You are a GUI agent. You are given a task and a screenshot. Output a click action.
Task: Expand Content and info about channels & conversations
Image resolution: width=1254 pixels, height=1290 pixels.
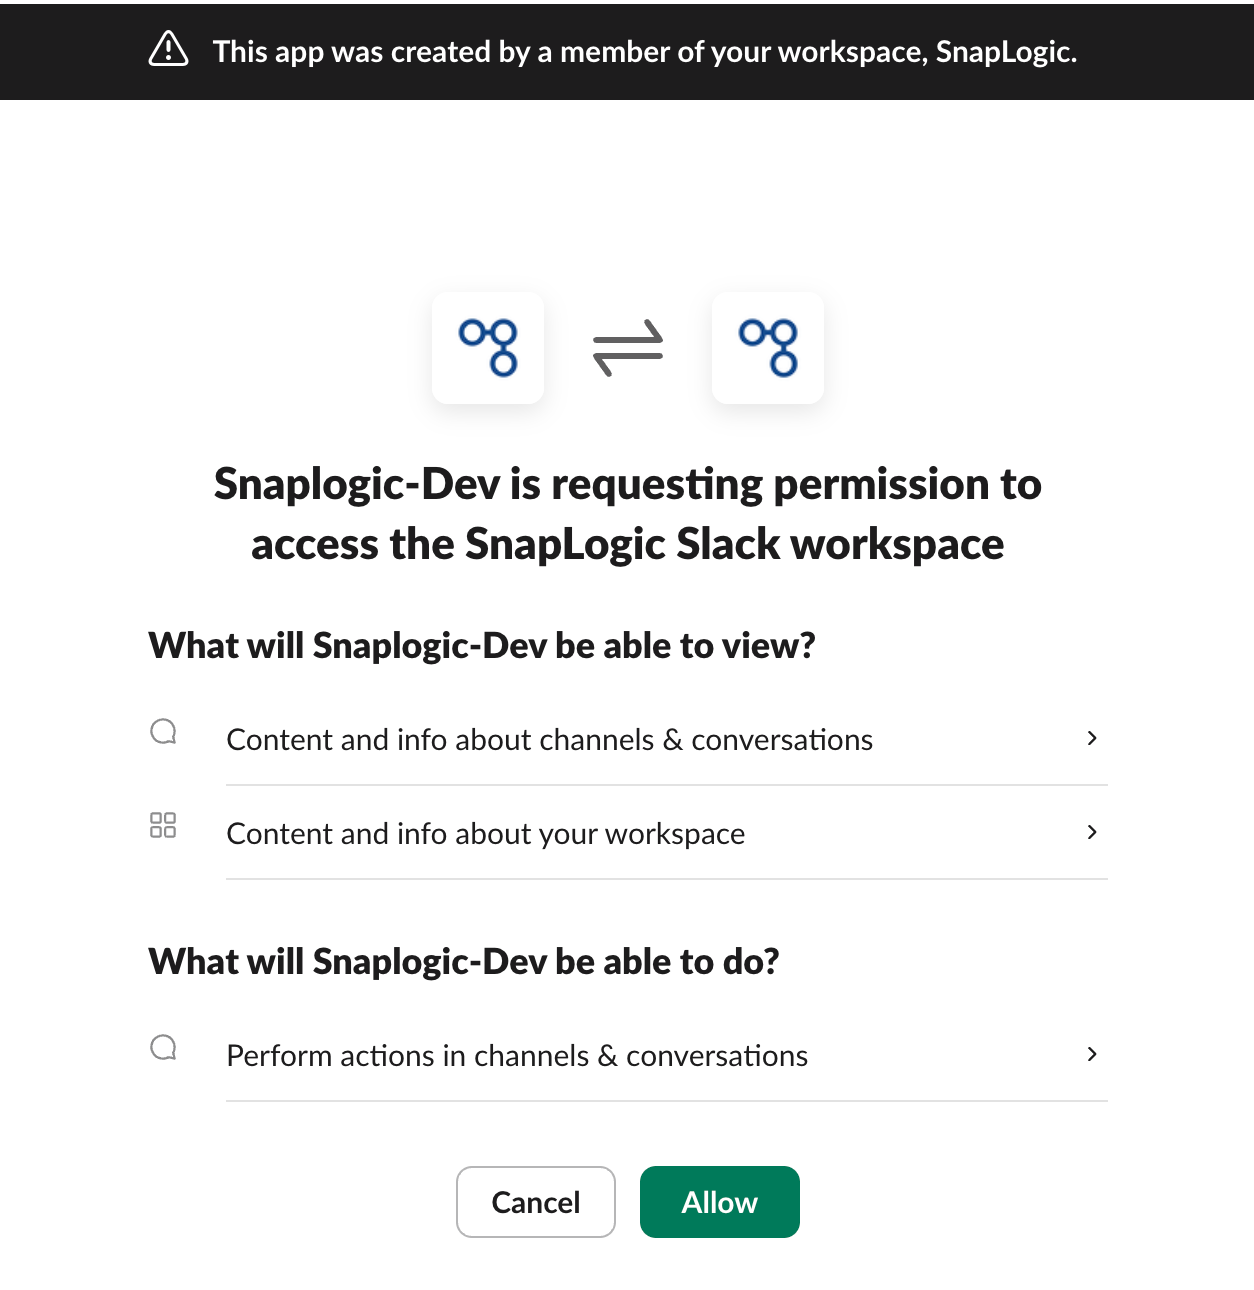(x=1092, y=739)
